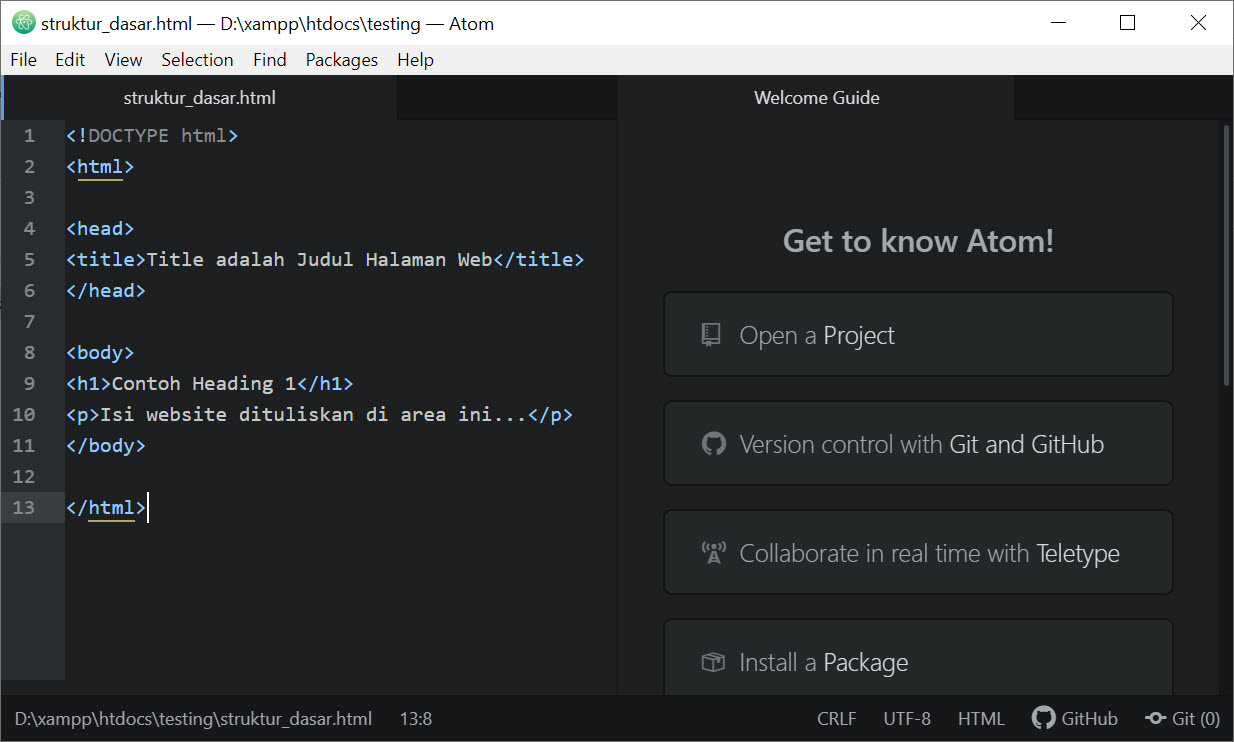This screenshot has height=742, width=1234.
Task: Click the UTF-8 encoding selector
Action: pyautogui.click(x=907, y=718)
